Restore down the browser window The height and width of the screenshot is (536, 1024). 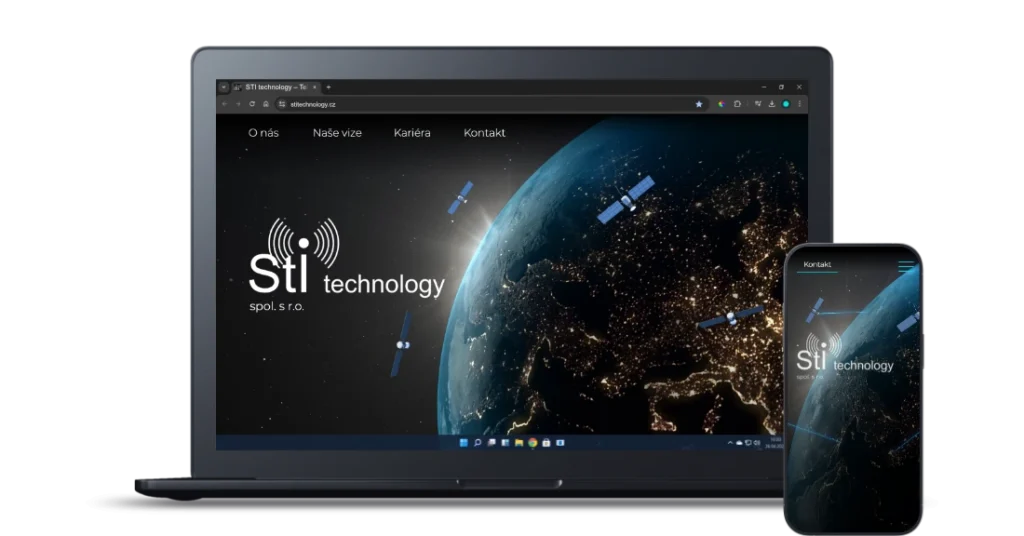781,87
